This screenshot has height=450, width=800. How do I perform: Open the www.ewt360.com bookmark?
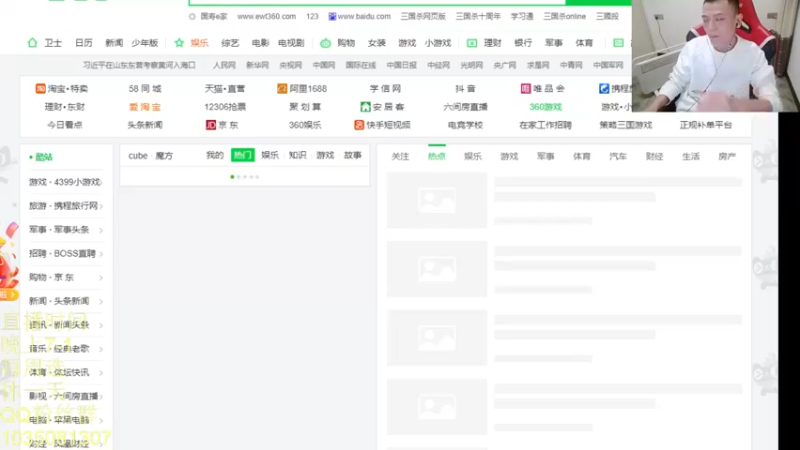pos(266,16)
